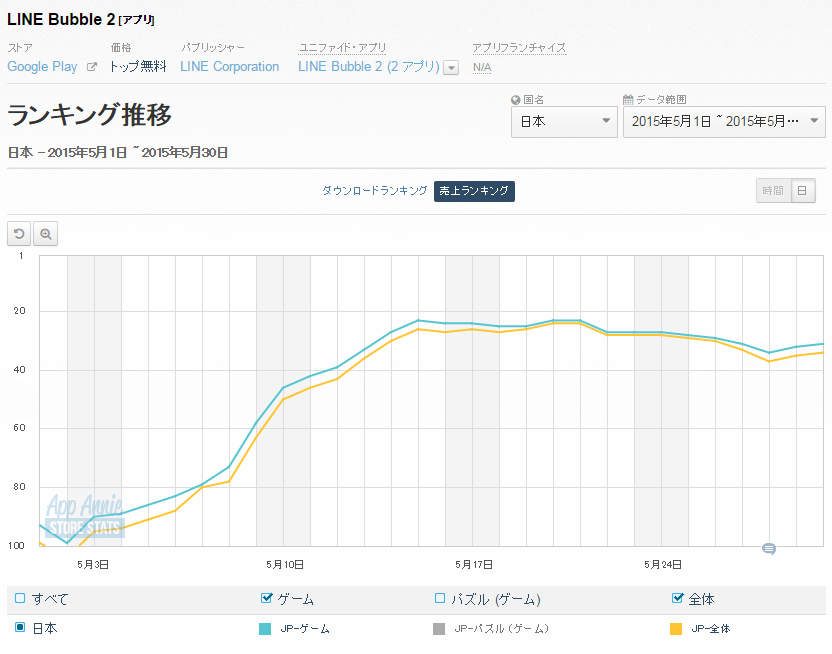The image size is (832, 654).
Task: Click the JP-ゲーム teal color swatch
Action: coord(265,629)
